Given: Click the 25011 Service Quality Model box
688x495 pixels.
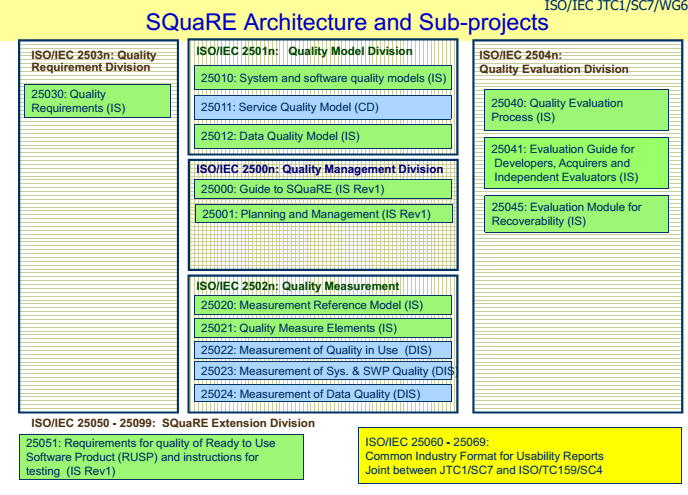Looking at the screenshot, I should click(x=323, y=107).
